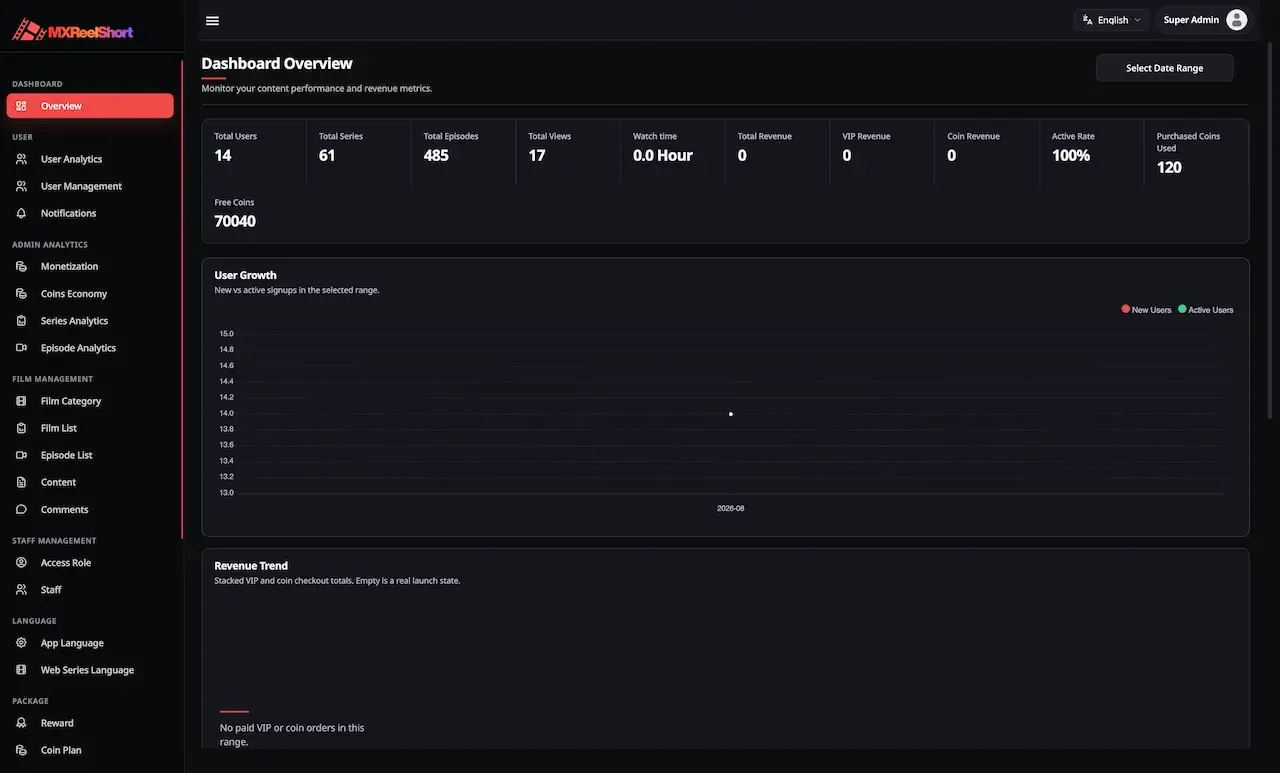
Task: Click the Comments bubble icon
Action: pos(21,509)
